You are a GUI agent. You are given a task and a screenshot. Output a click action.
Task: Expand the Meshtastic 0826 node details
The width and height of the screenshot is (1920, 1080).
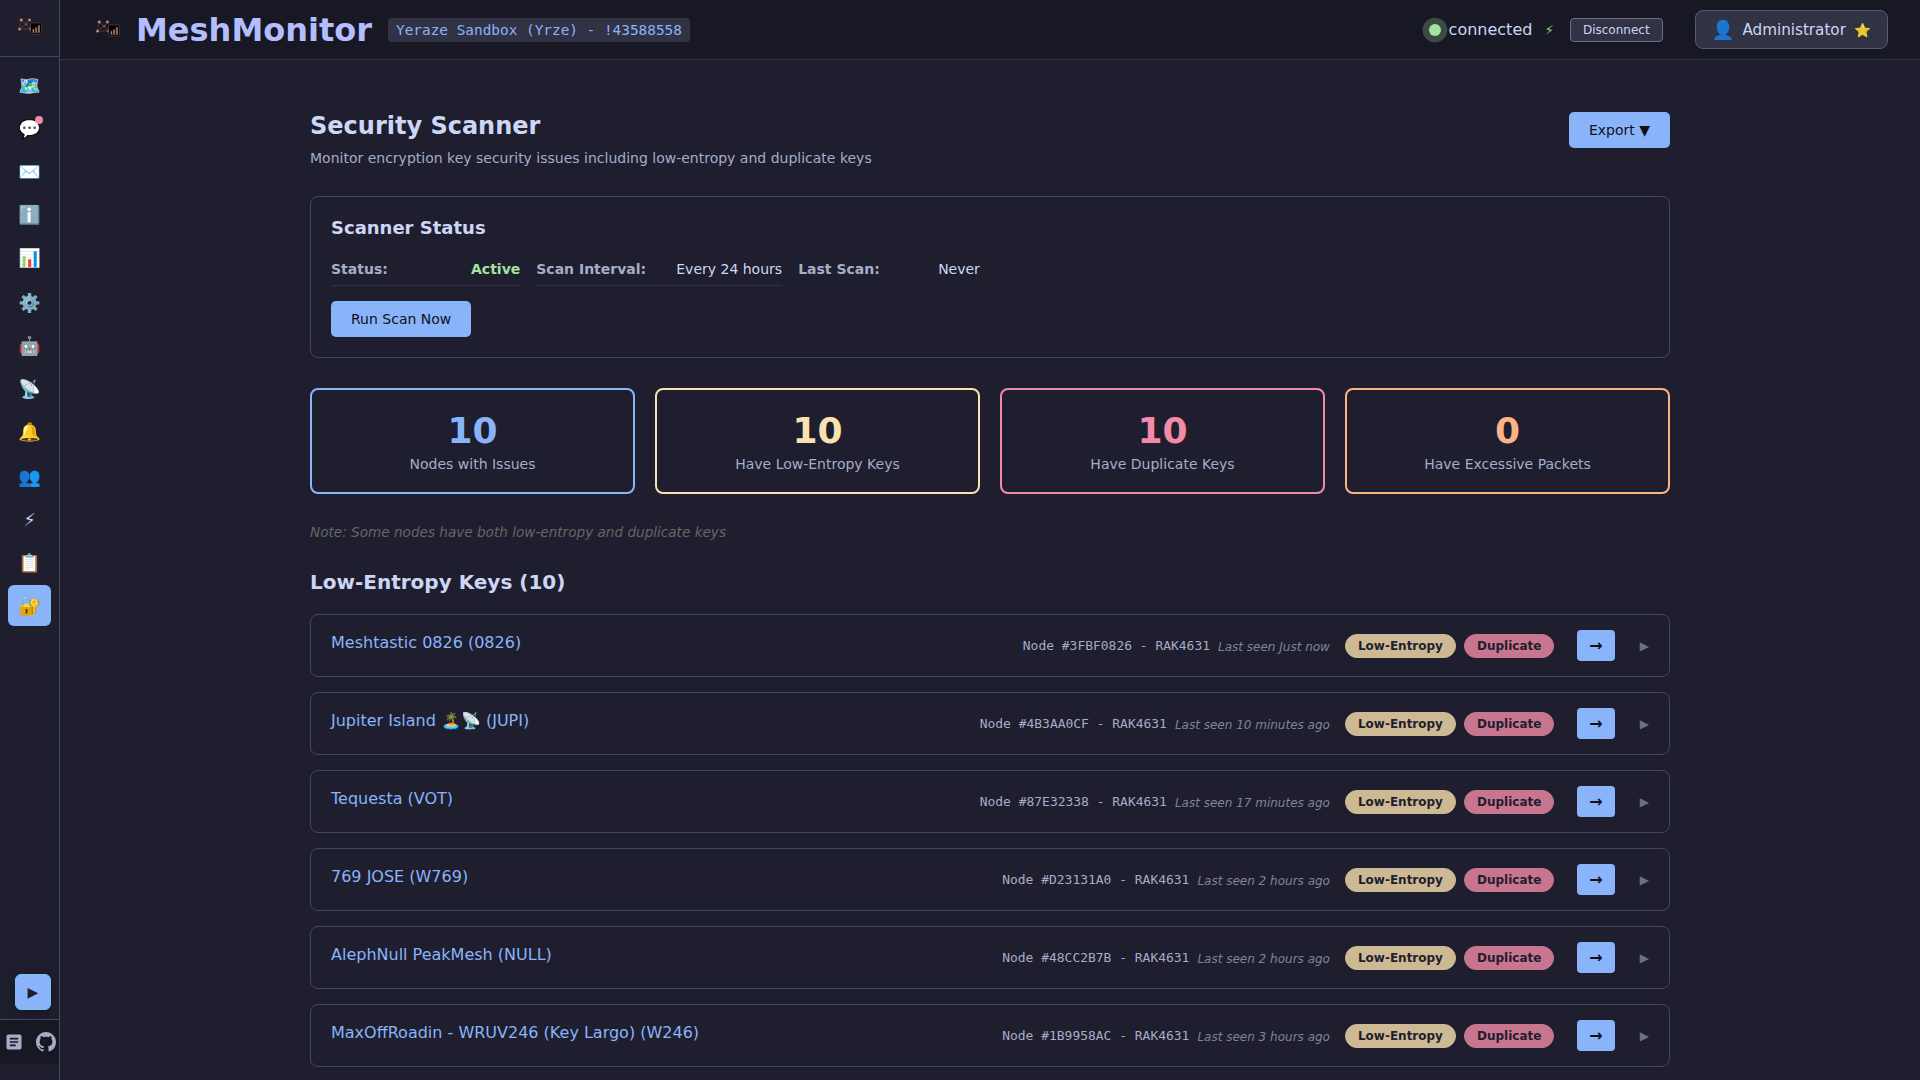1643,647
